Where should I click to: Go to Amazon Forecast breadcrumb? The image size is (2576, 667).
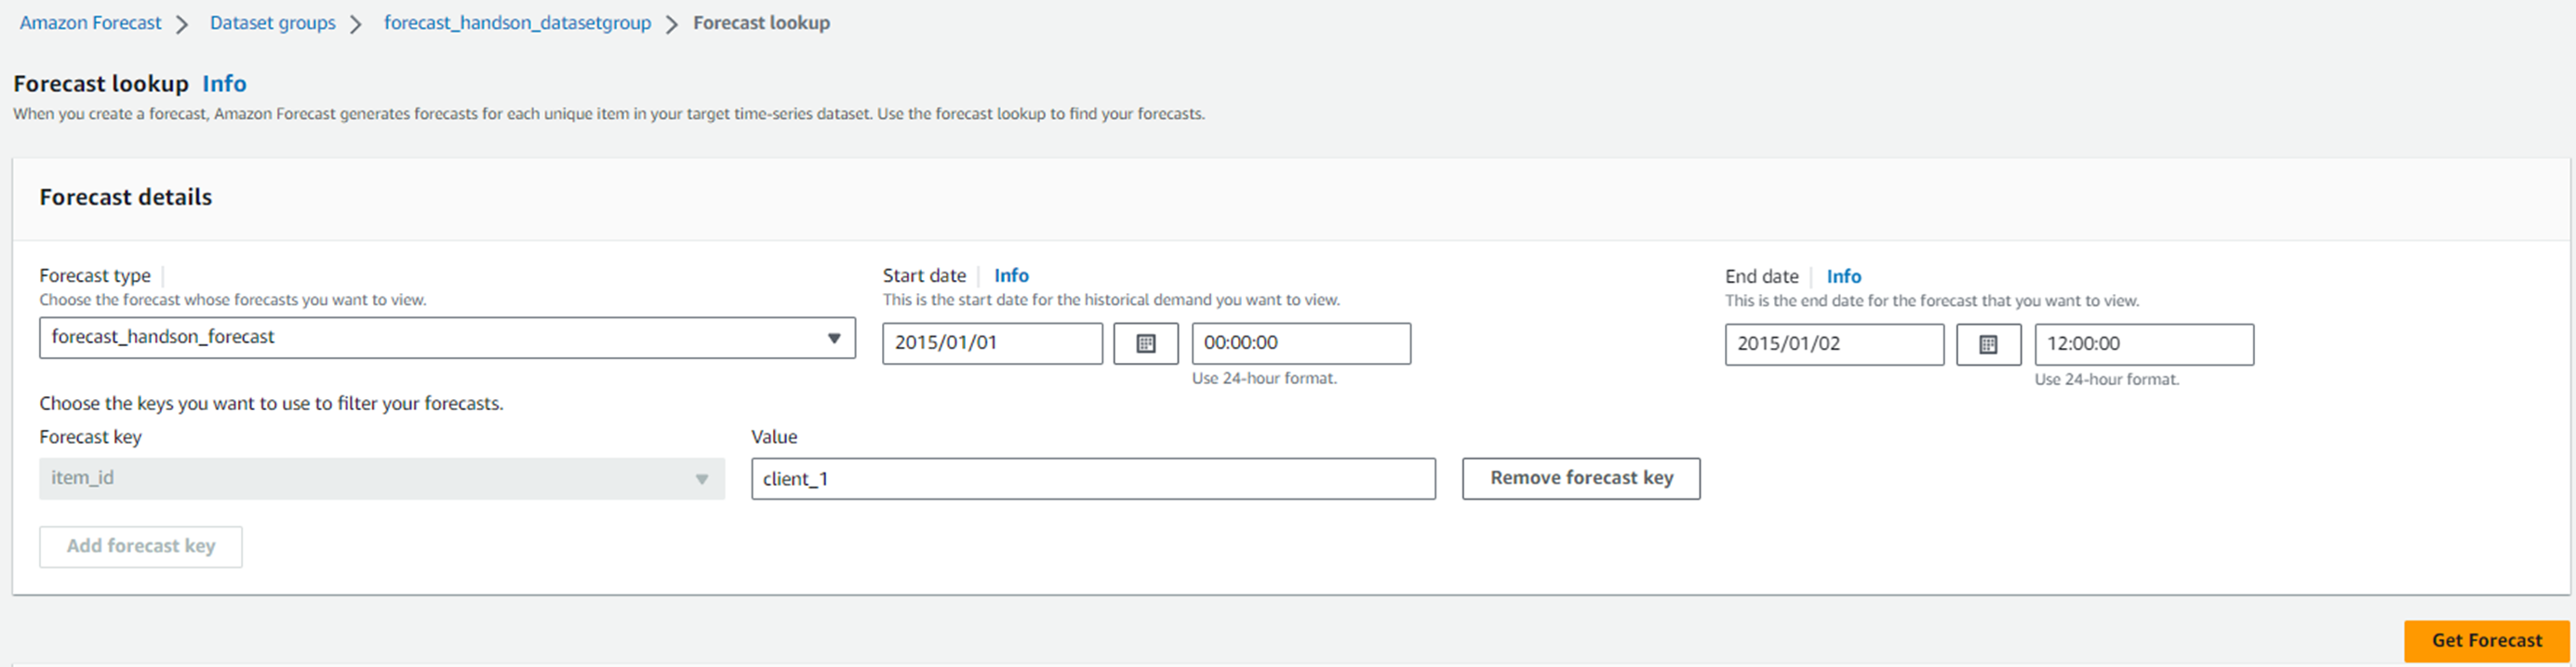coord(90,23)
